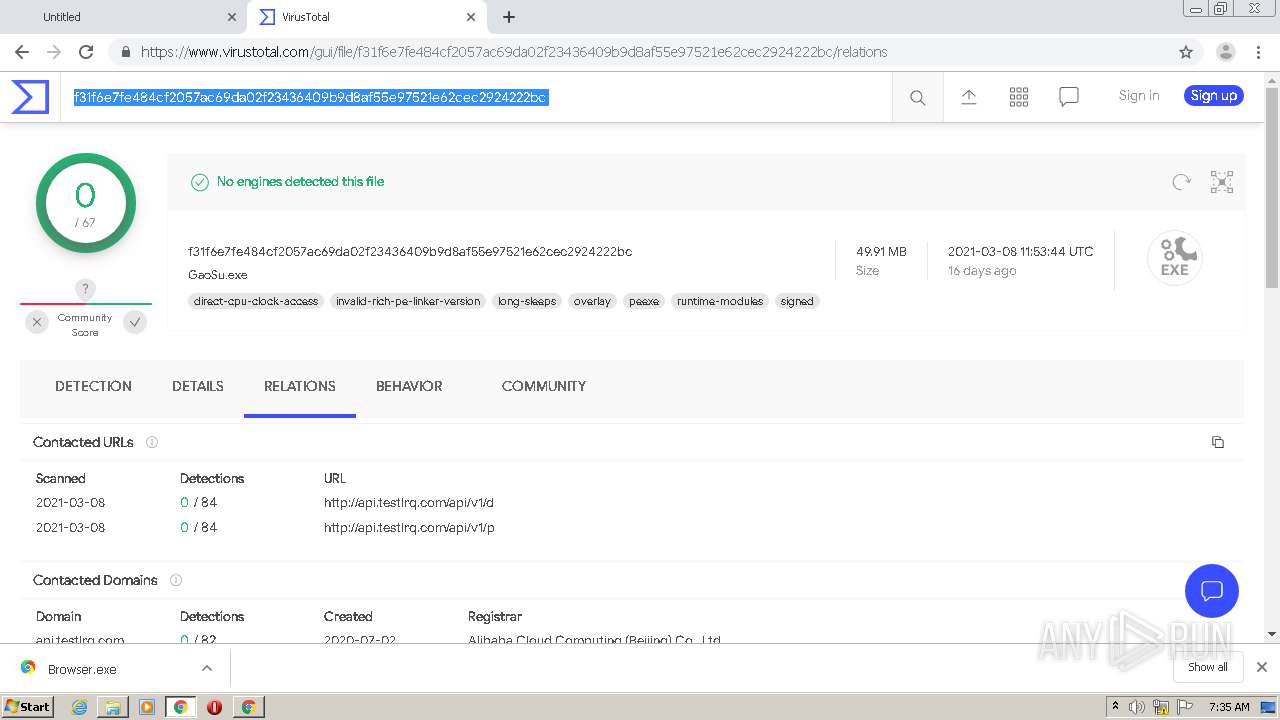1280x720 pixels.
Task: Open Opera icon in taskbar
Action: (214, 707)
